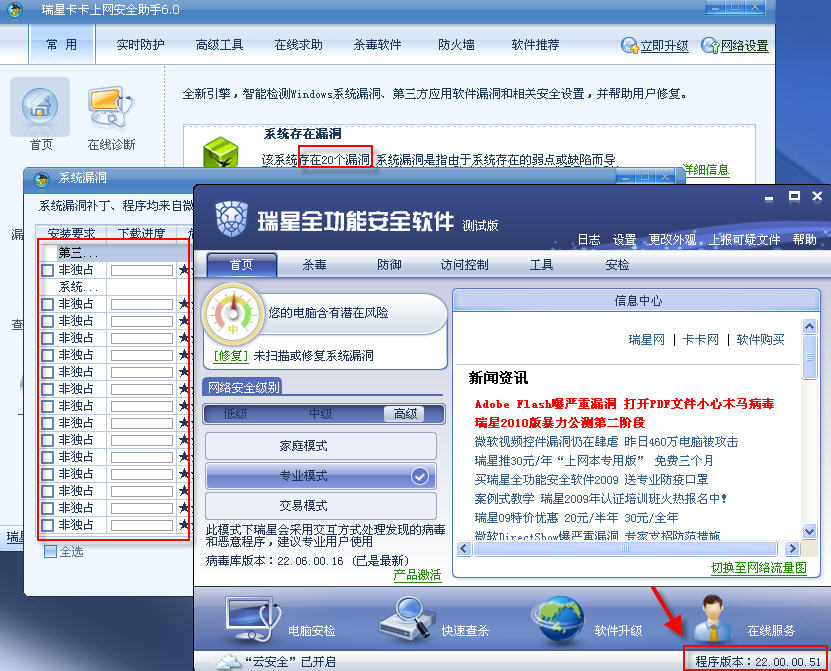831x671 pixels.
Task: Set network security level to 低级
Action: 235,414
